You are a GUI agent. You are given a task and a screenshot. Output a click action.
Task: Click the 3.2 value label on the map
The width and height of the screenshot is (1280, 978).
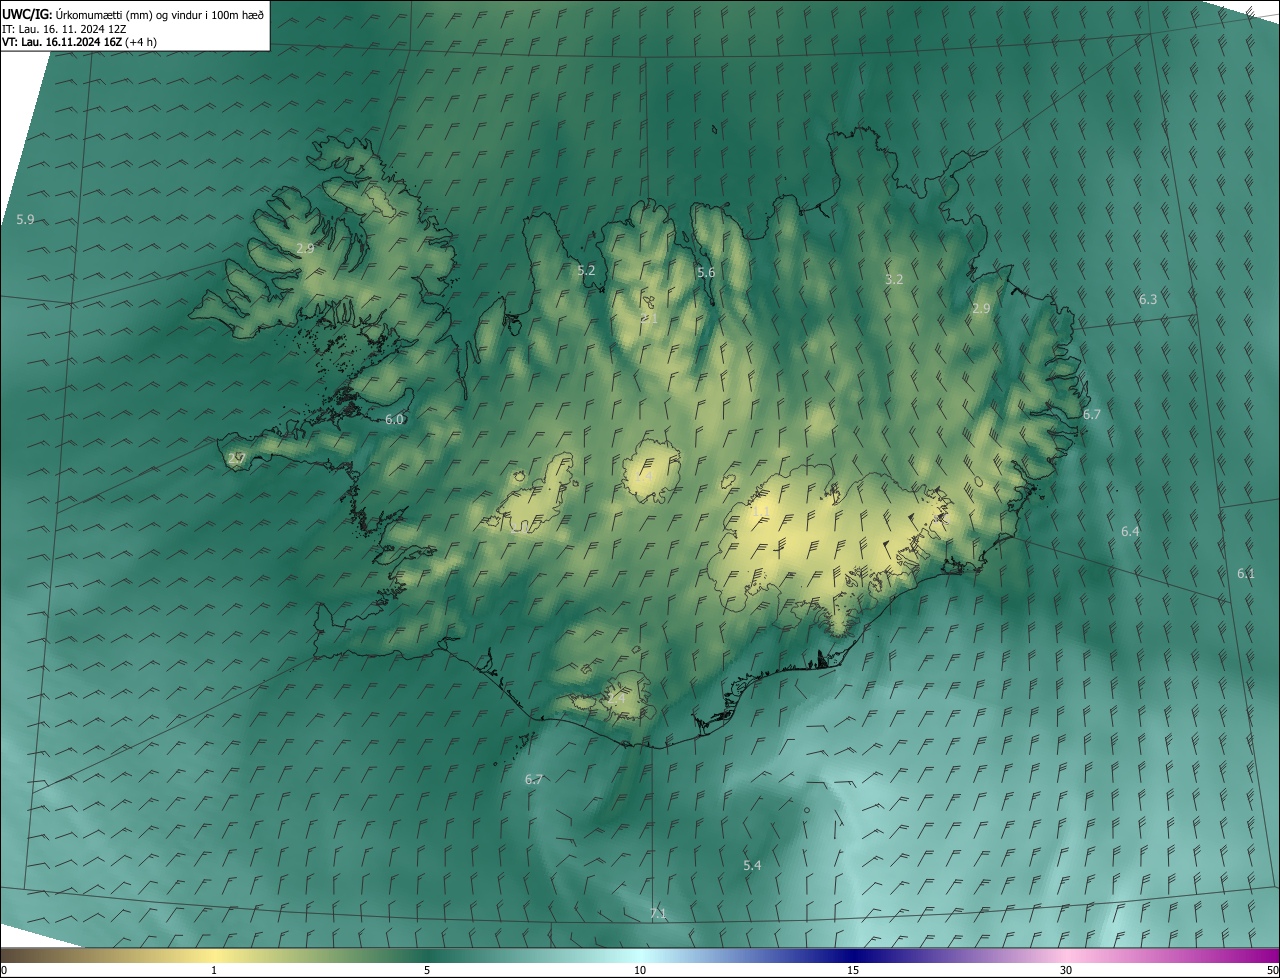(x=894, y=279)
